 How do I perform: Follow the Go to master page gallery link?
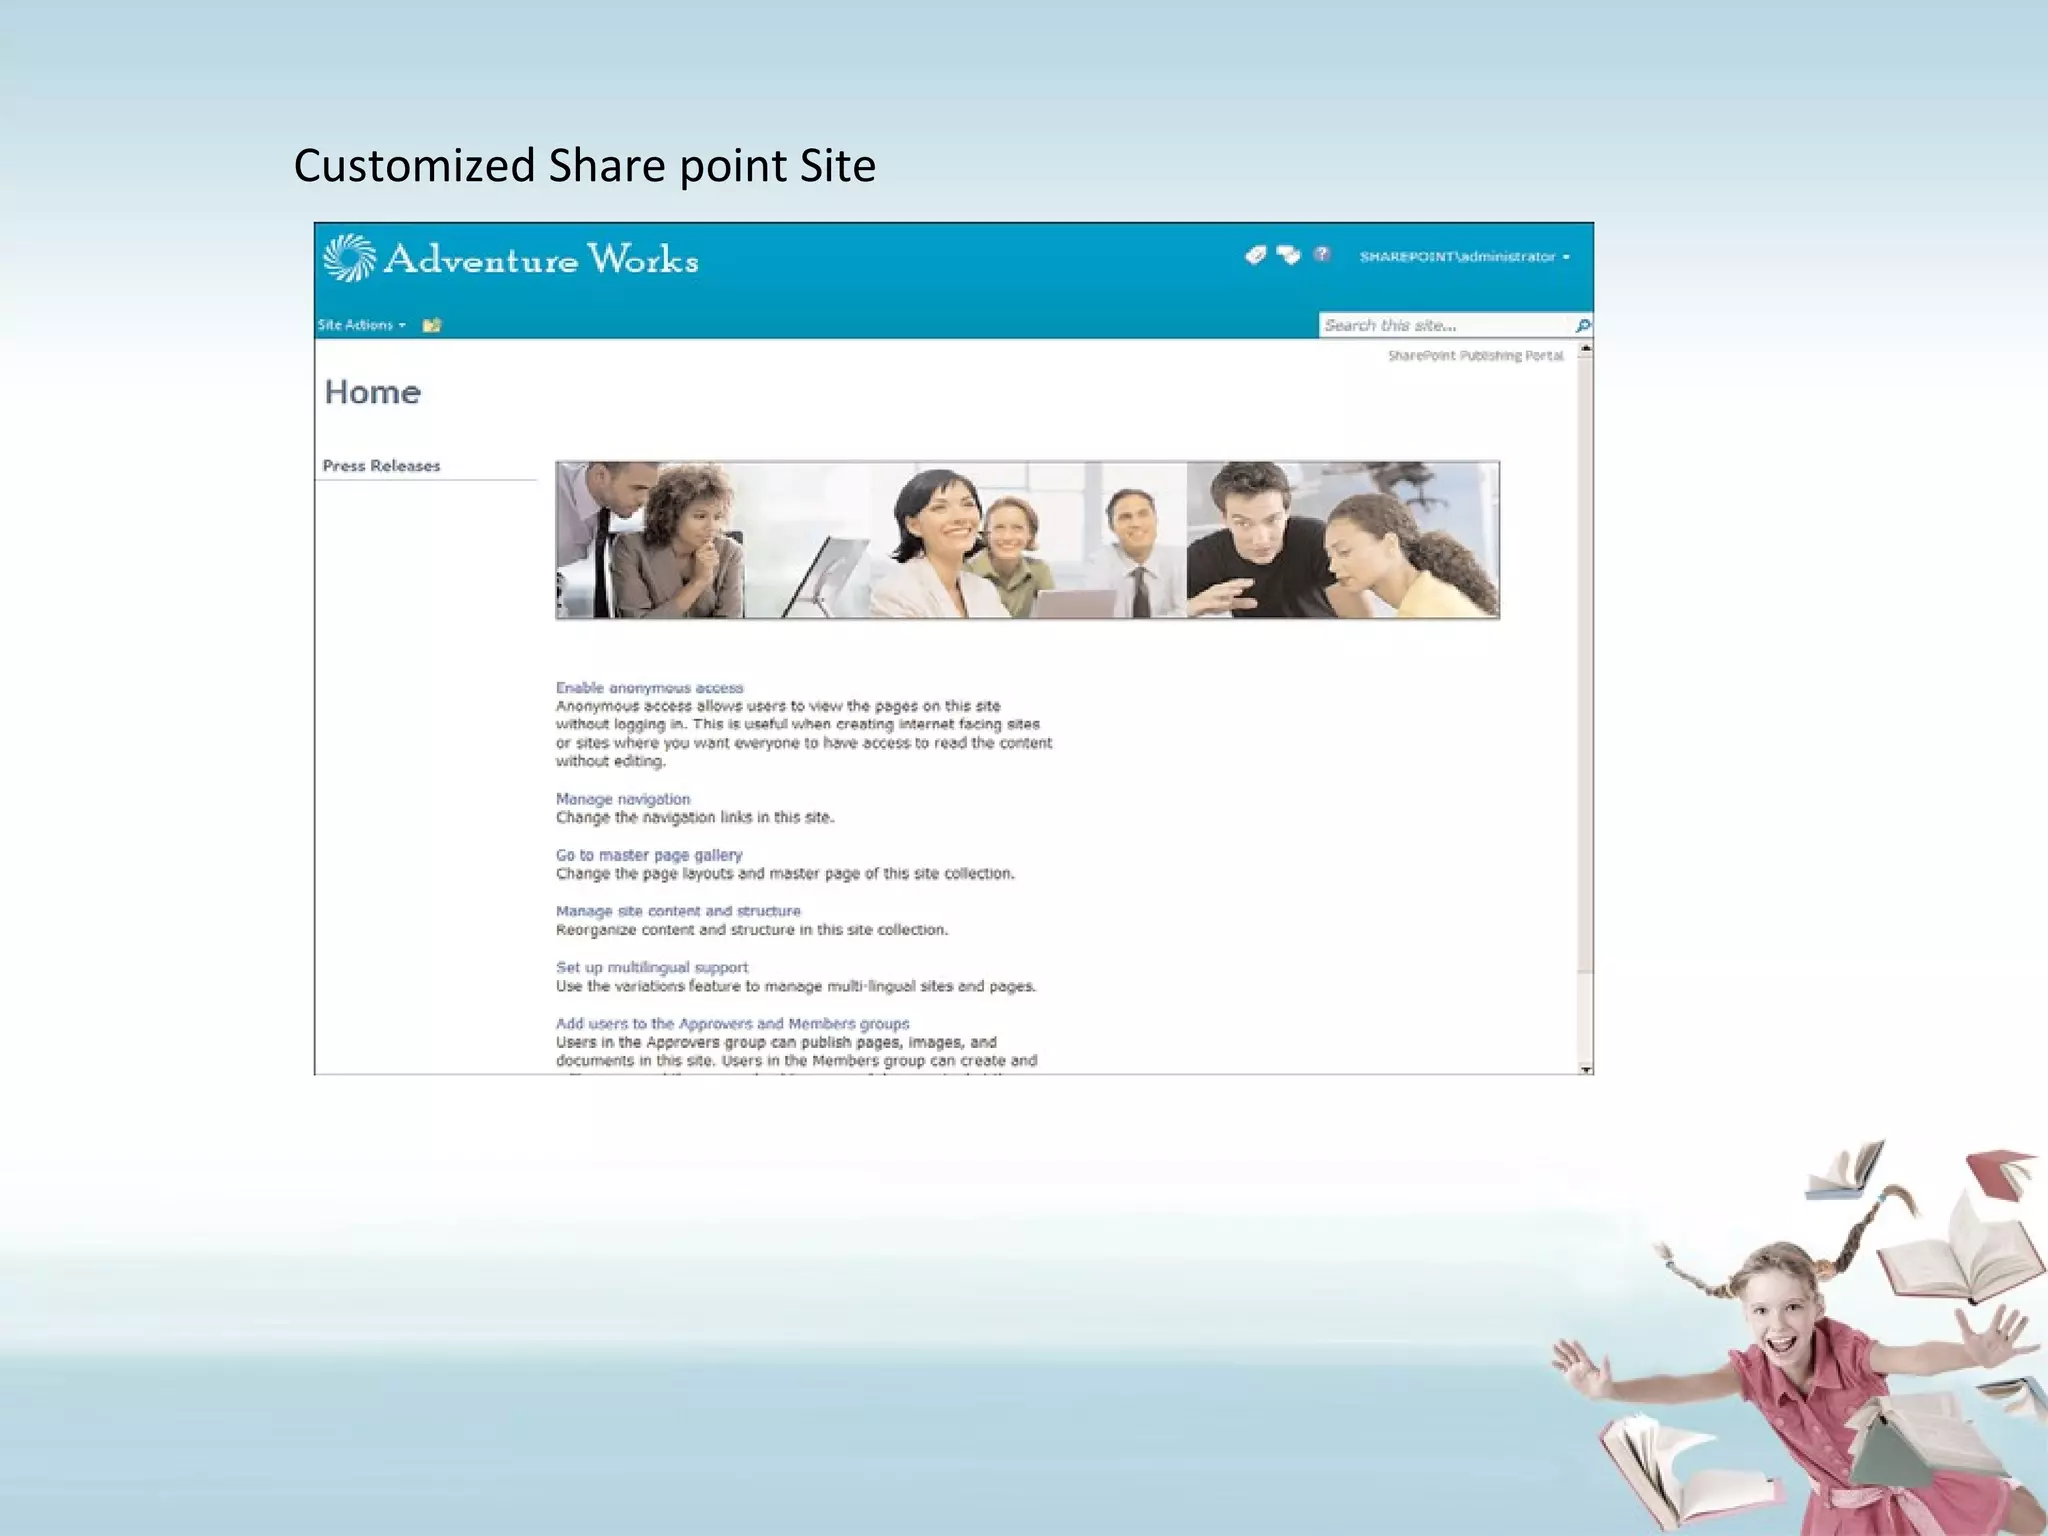pyautogui.click(x=649, y=855)
